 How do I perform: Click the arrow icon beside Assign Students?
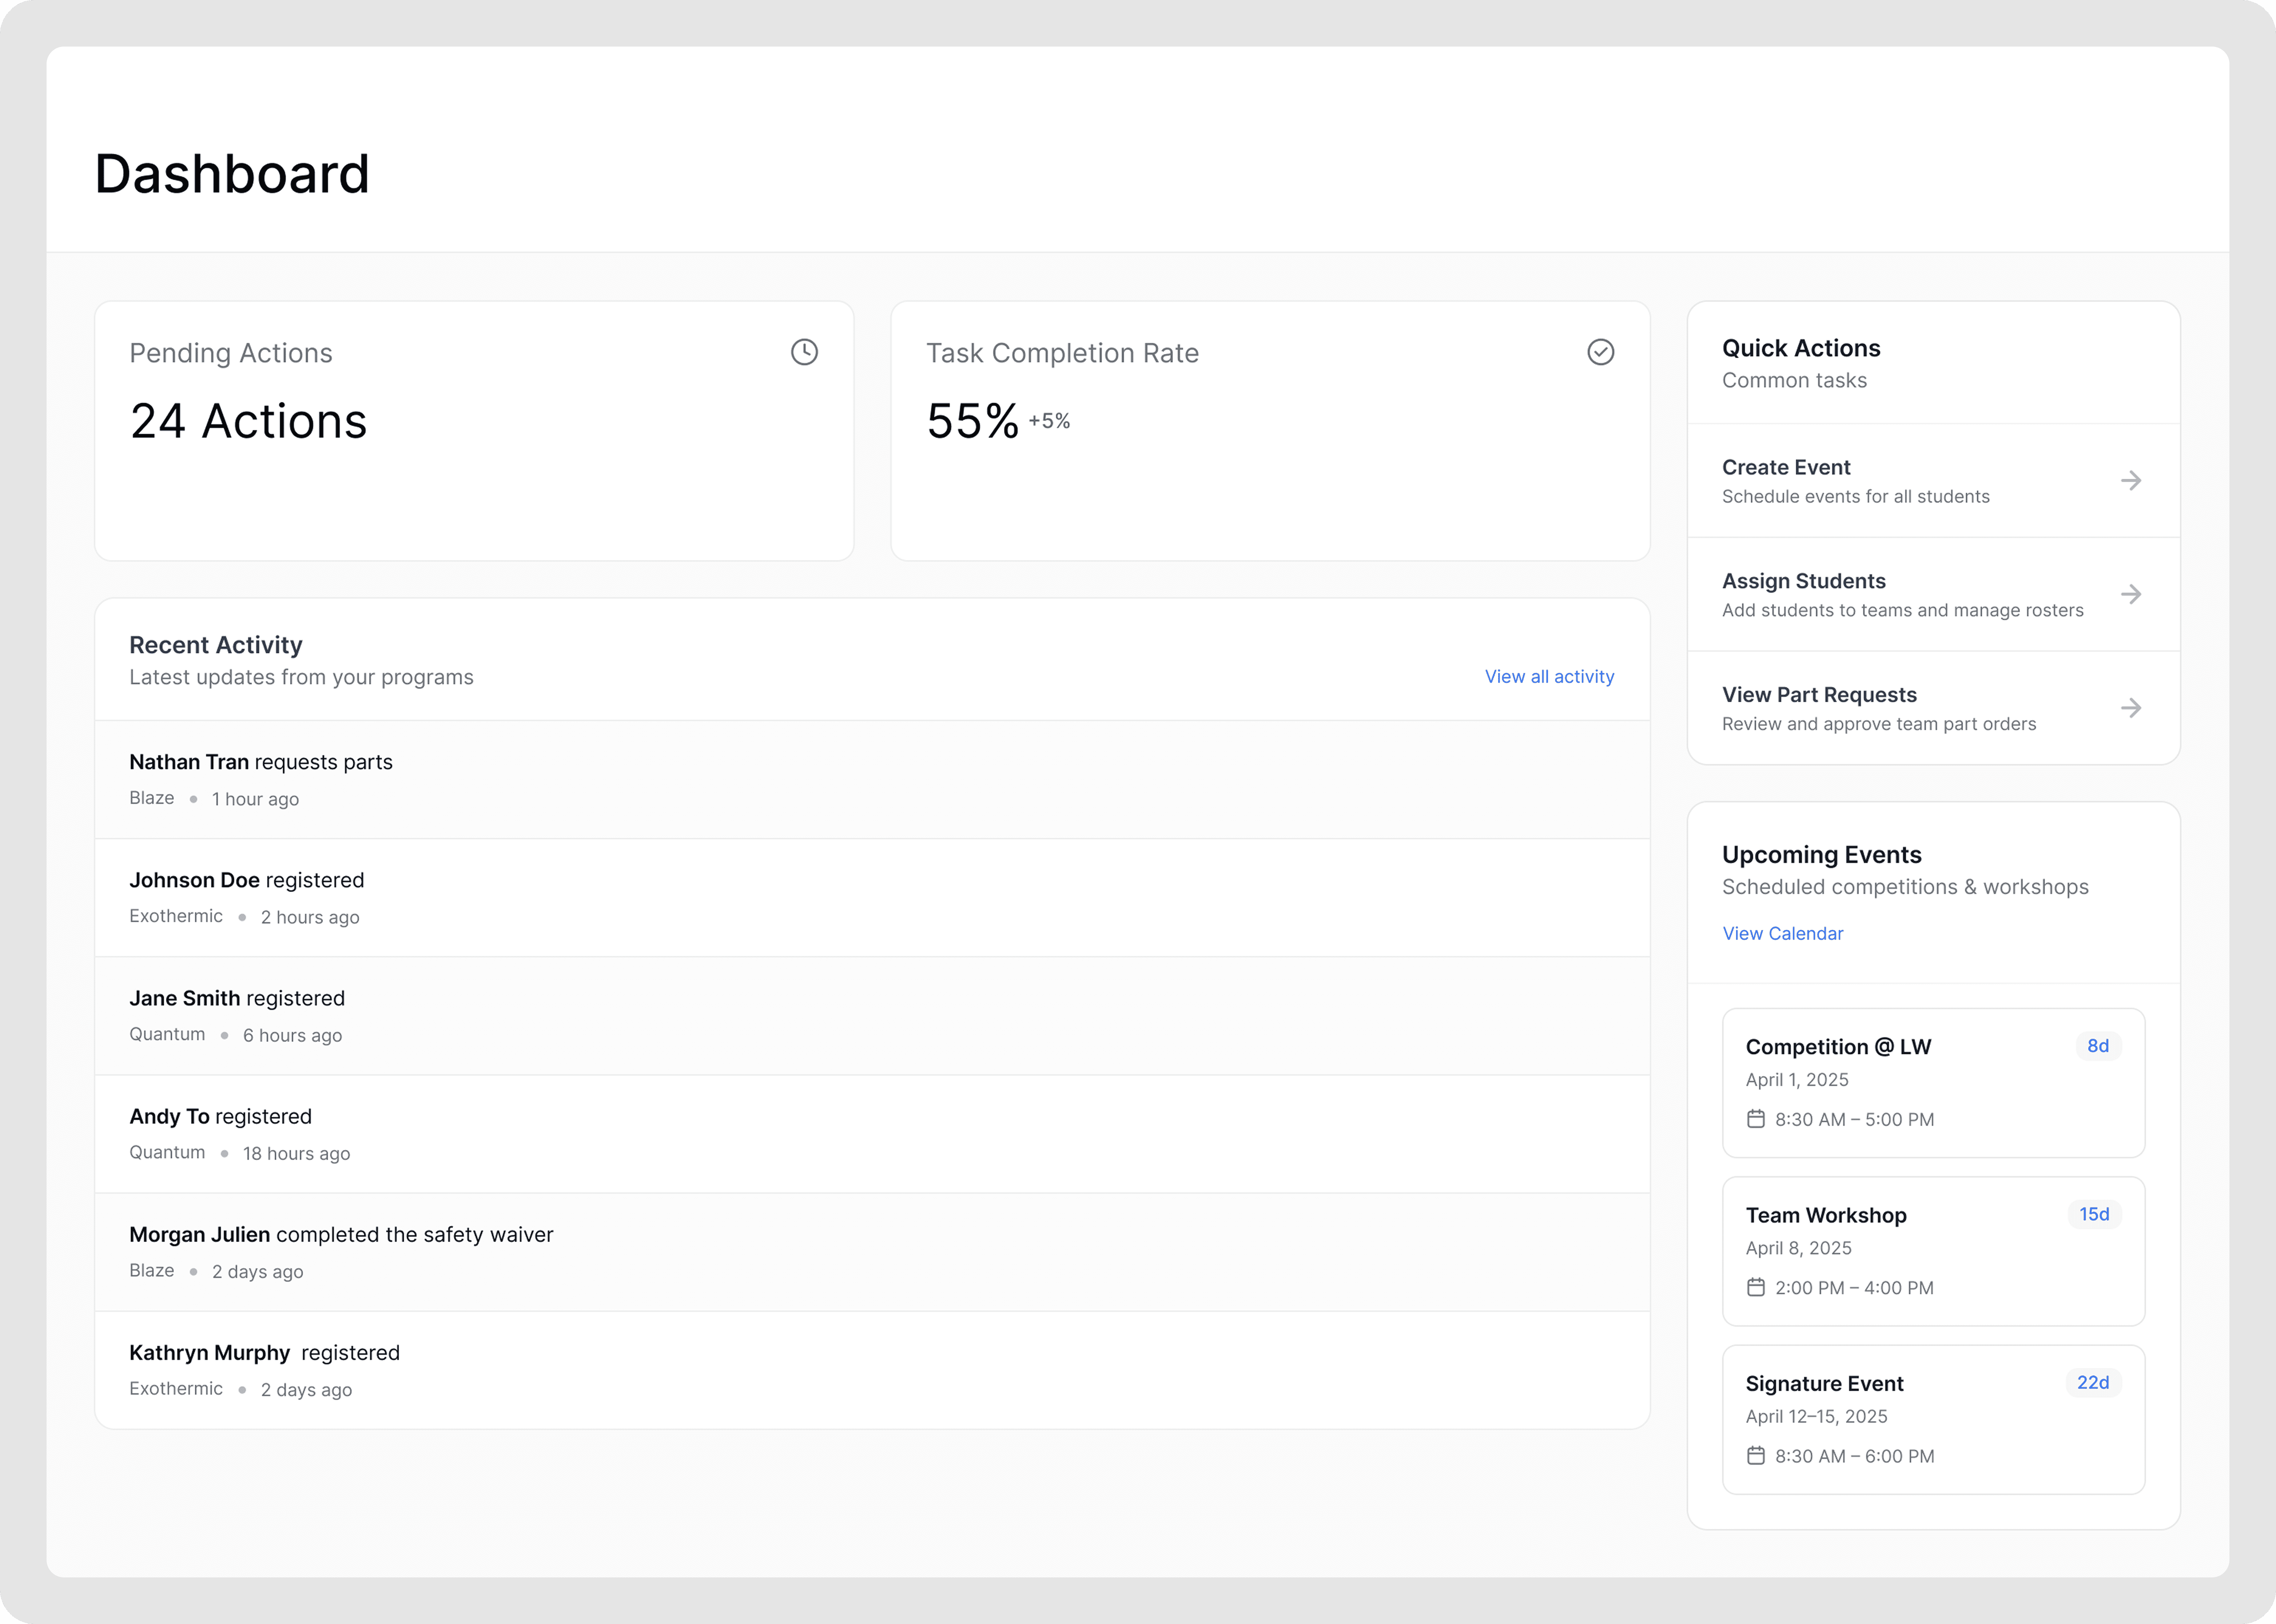click(x=2131, y=594)
